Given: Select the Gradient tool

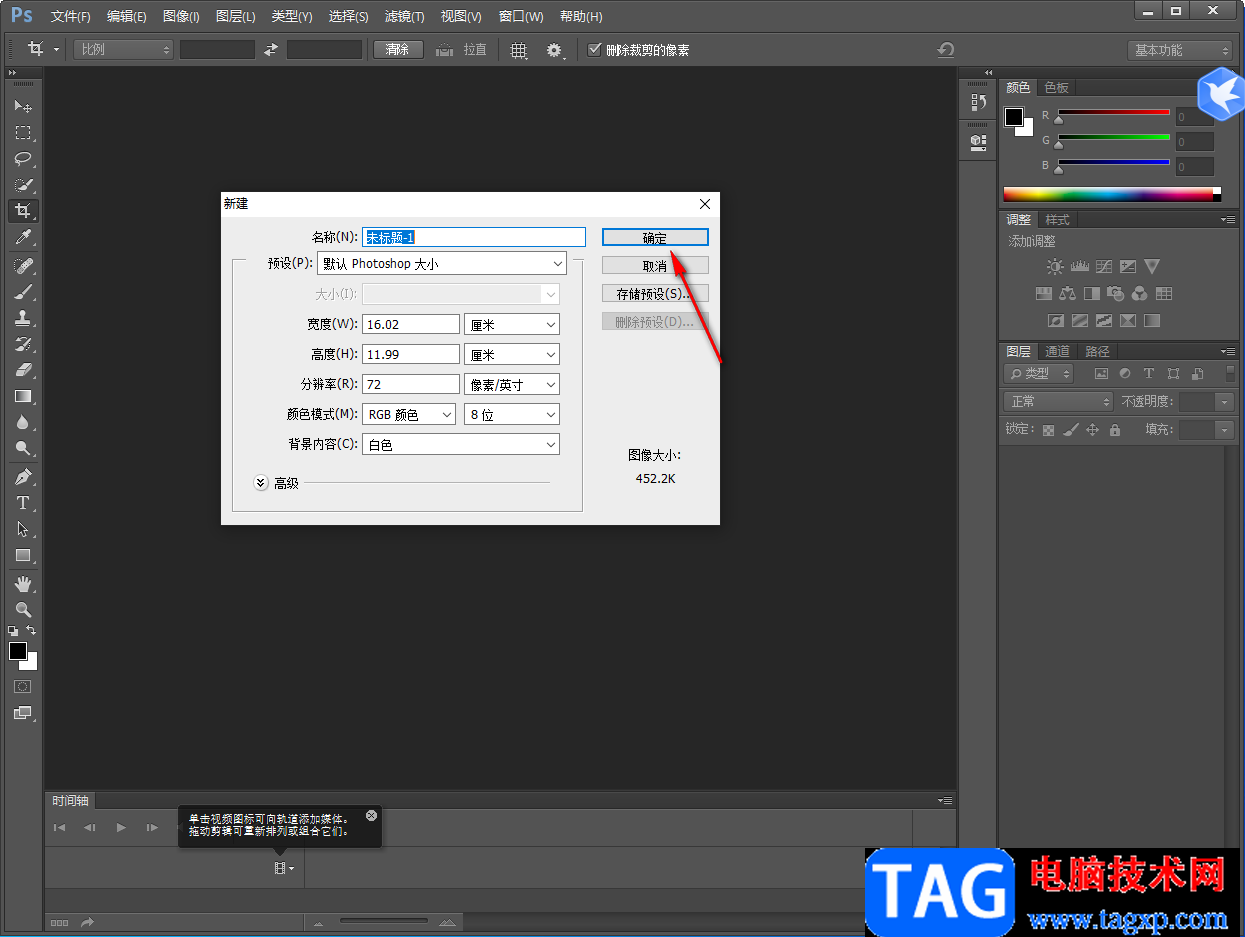Looking at the screenshot, I should click(x=23, y=396).
